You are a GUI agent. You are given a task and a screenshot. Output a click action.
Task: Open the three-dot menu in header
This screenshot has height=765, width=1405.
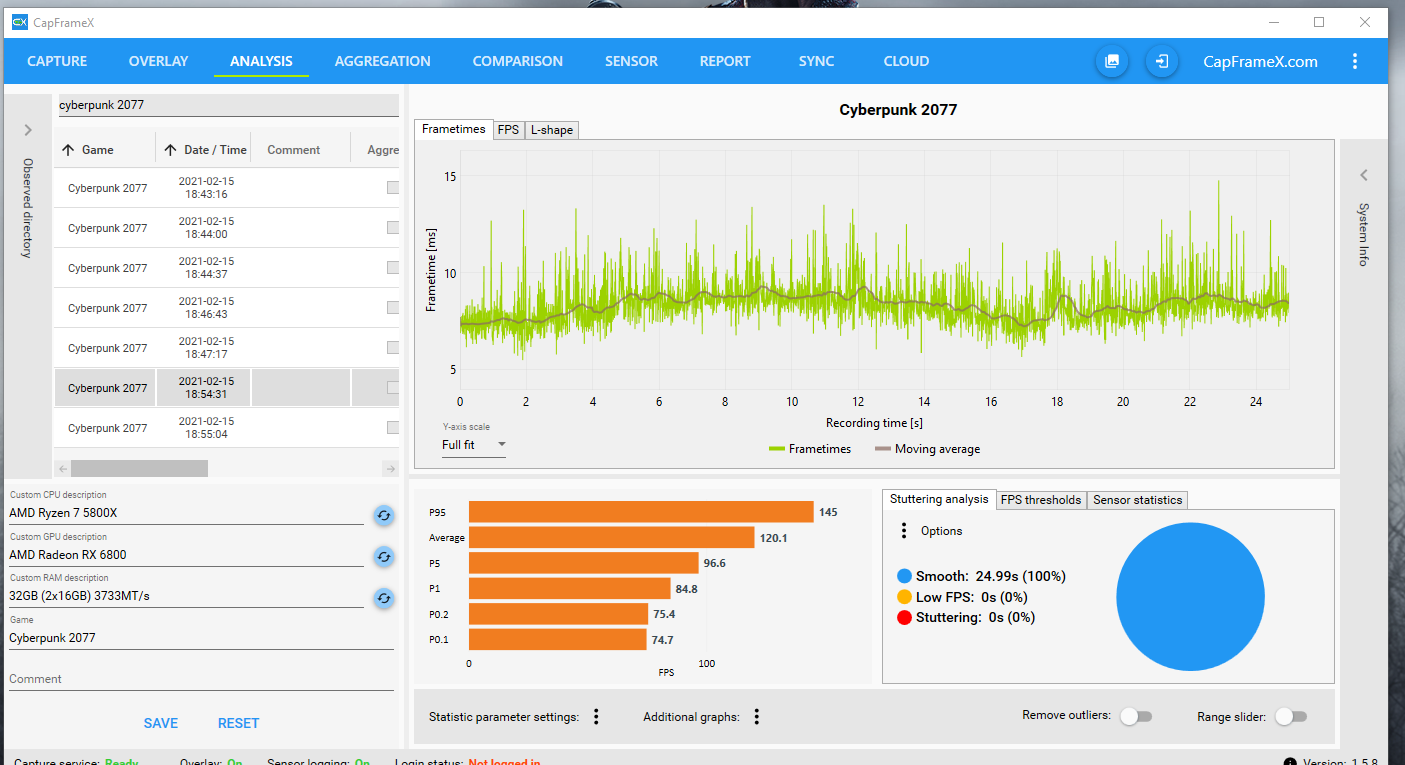click(1355, 61)
